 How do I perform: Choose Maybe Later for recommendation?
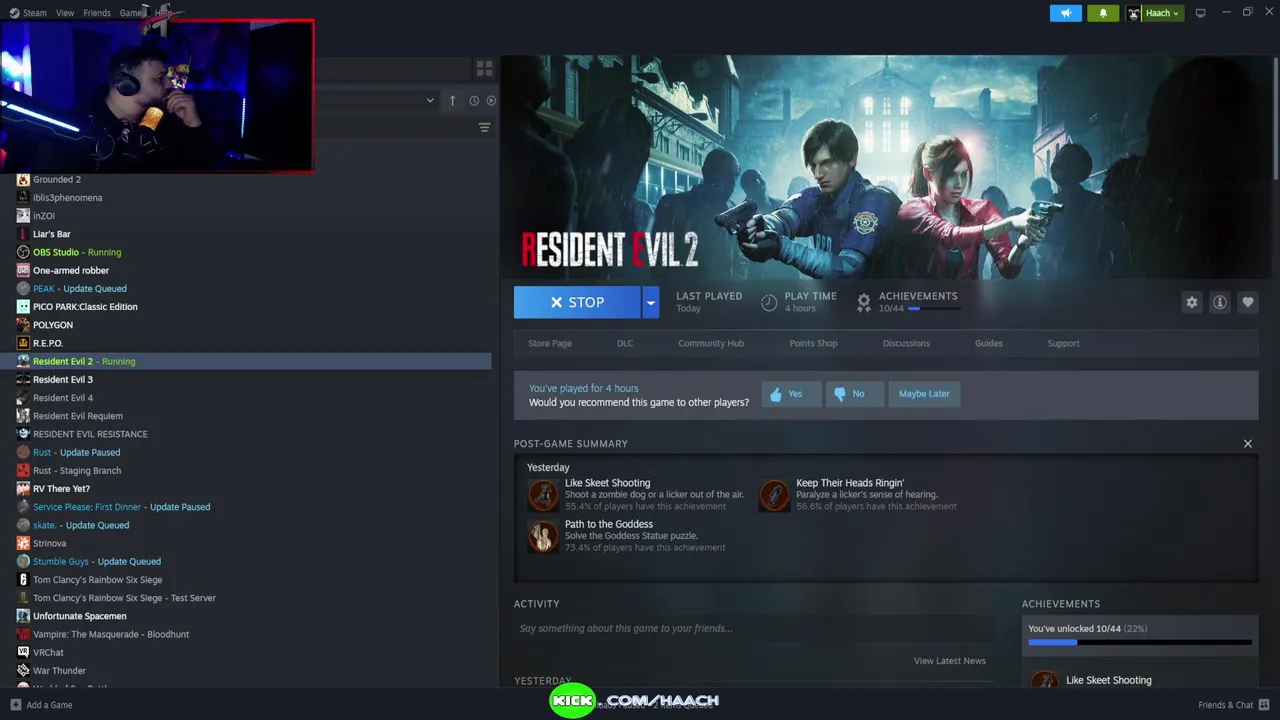pos(924,394)
